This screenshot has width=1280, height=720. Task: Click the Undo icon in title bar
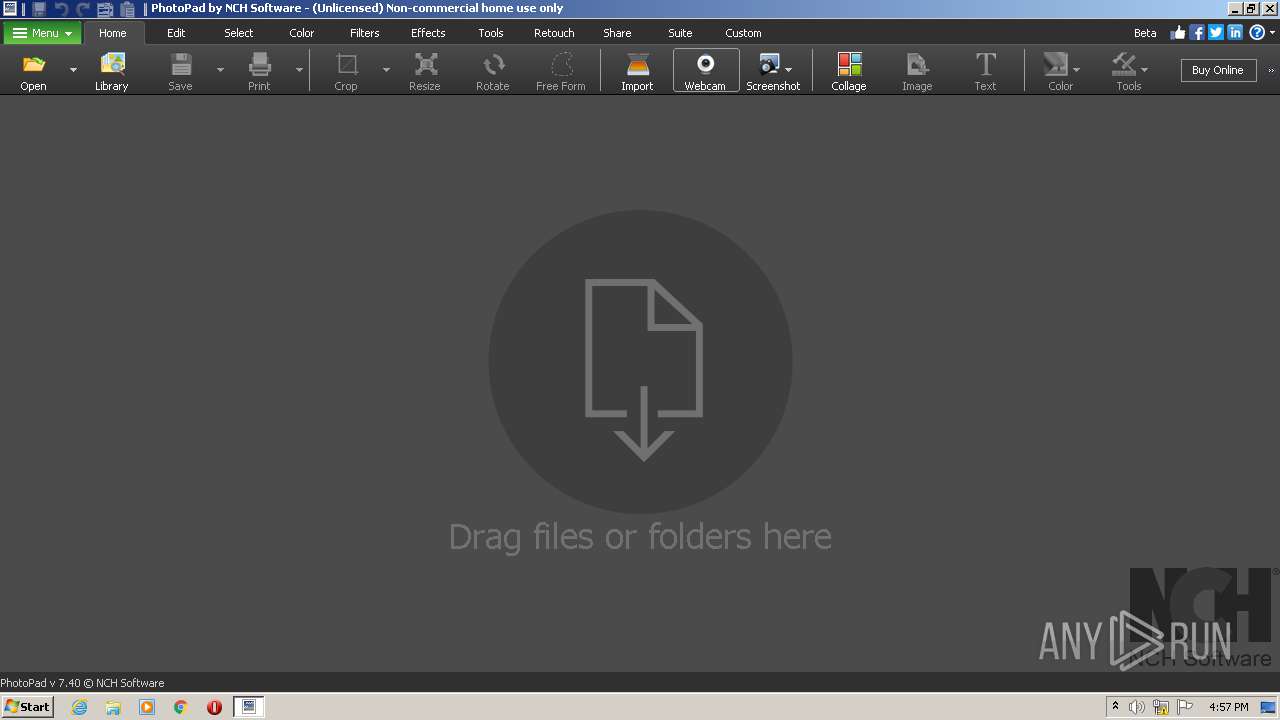(61, 8)
